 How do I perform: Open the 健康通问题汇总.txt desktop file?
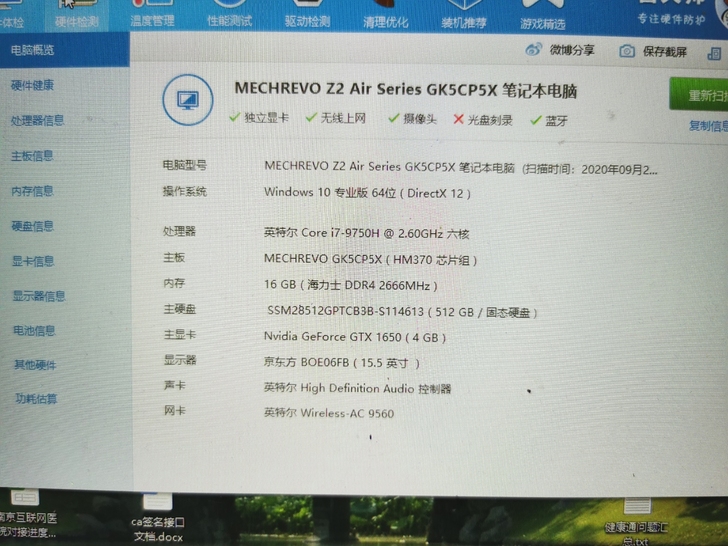coord(637,522)
